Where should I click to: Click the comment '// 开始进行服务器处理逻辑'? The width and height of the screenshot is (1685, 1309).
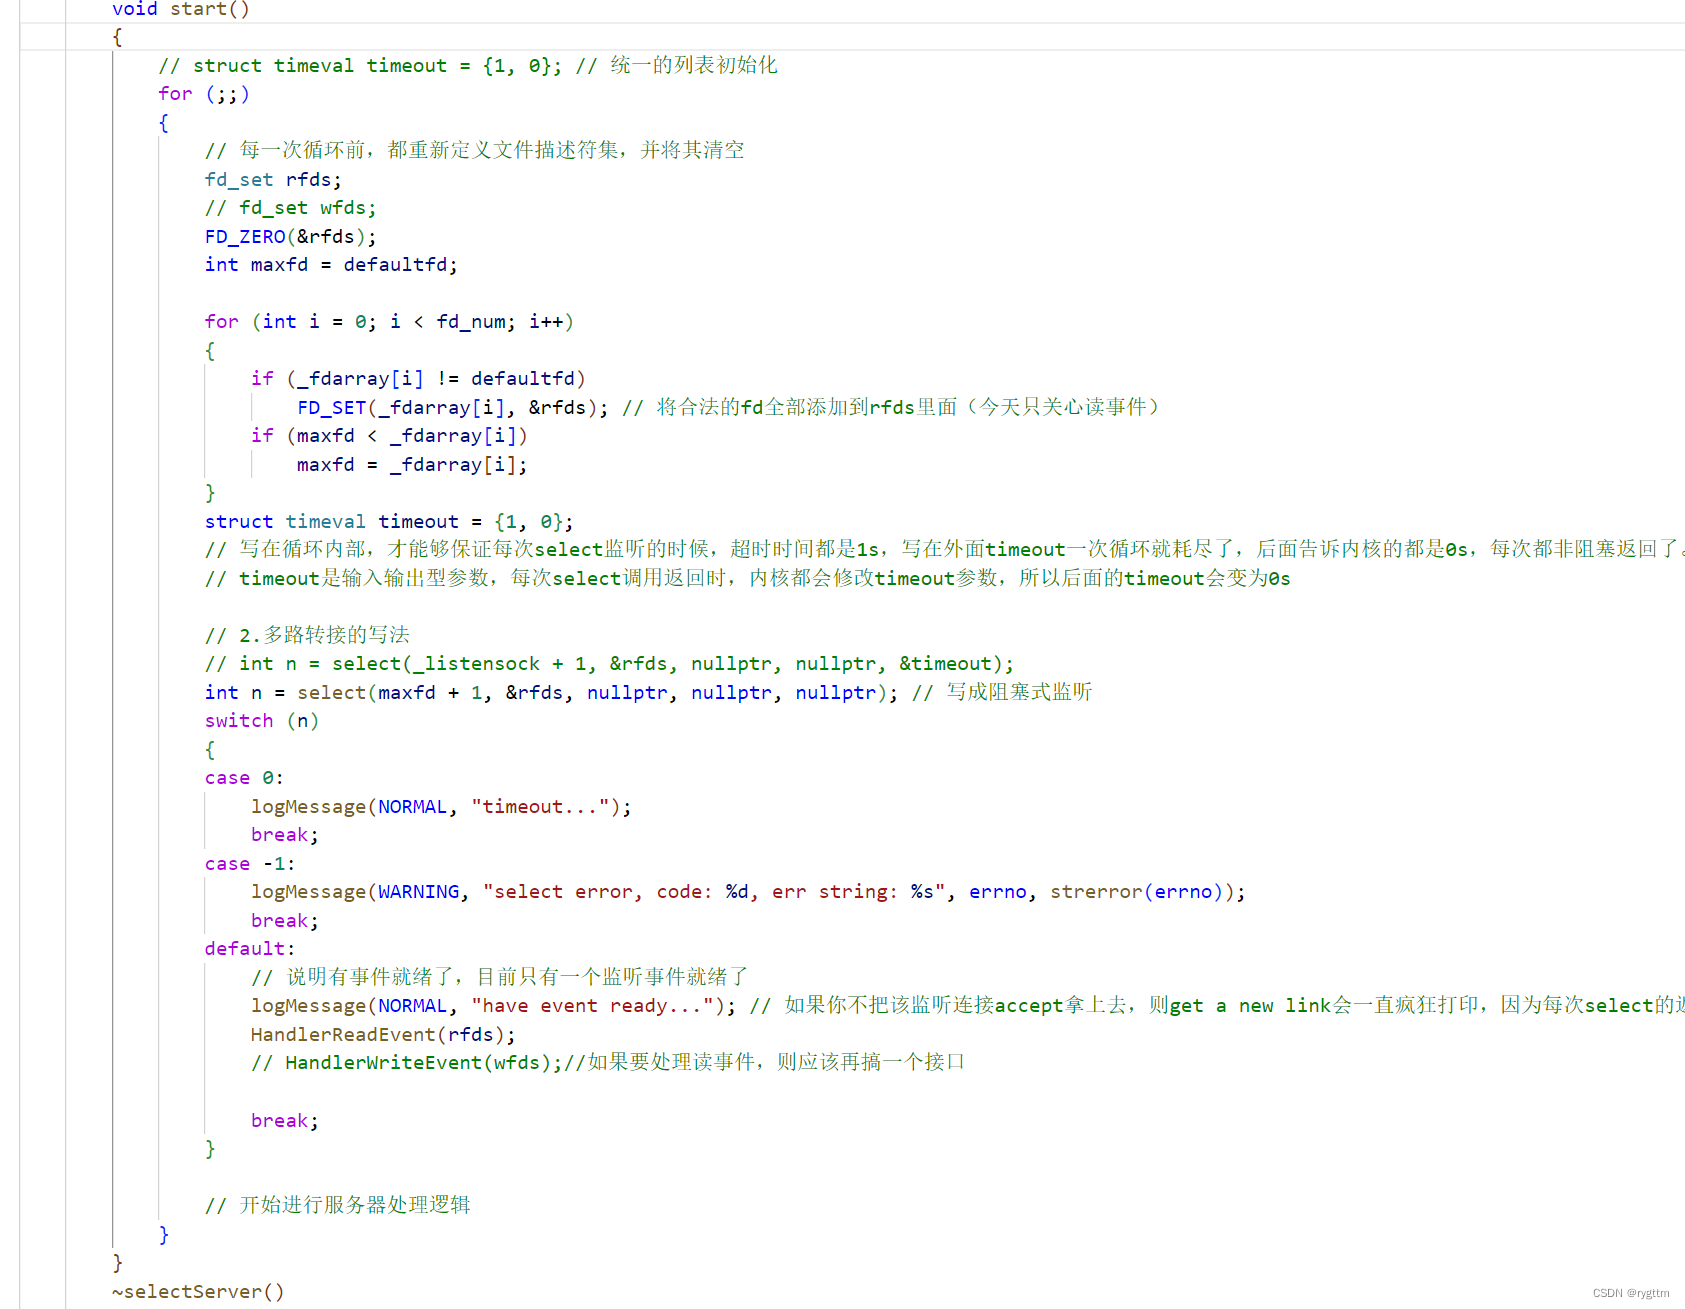tap(338, 1206)
